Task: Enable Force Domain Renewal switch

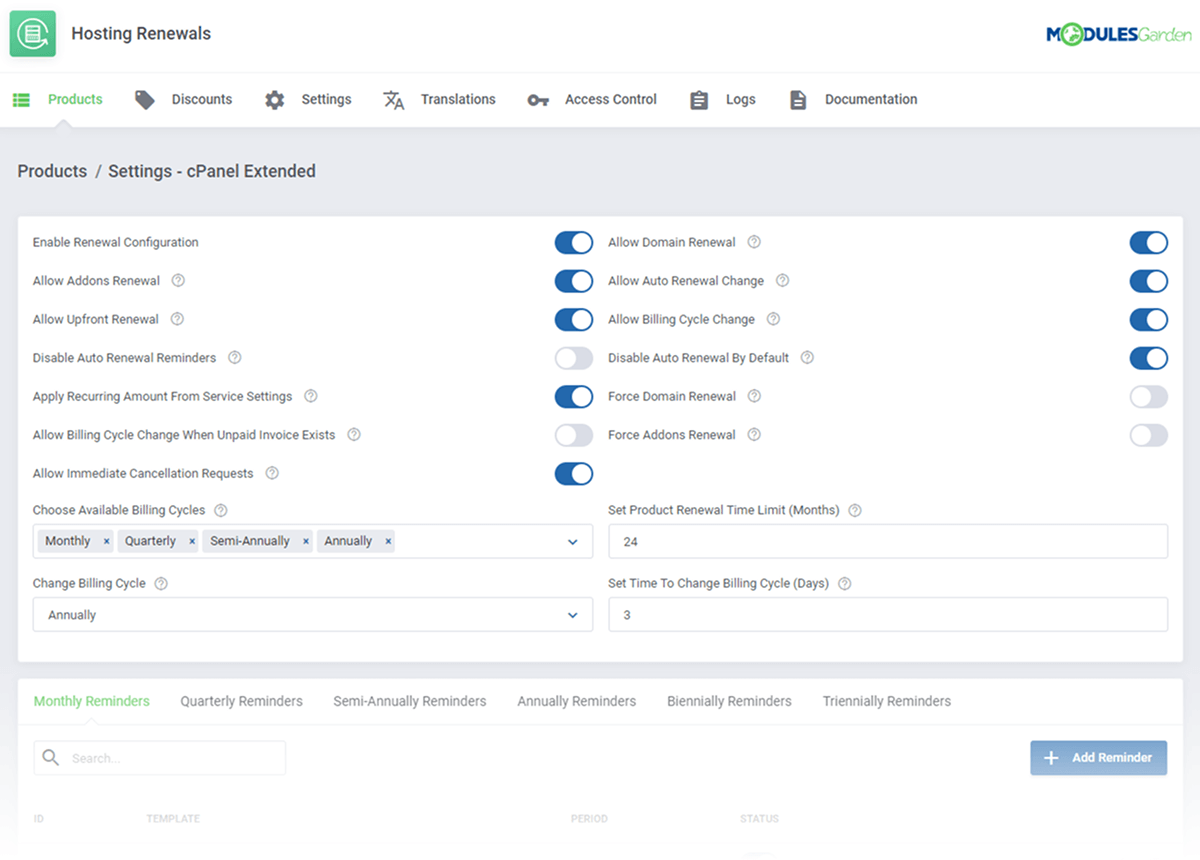Action: point(1149,397)
